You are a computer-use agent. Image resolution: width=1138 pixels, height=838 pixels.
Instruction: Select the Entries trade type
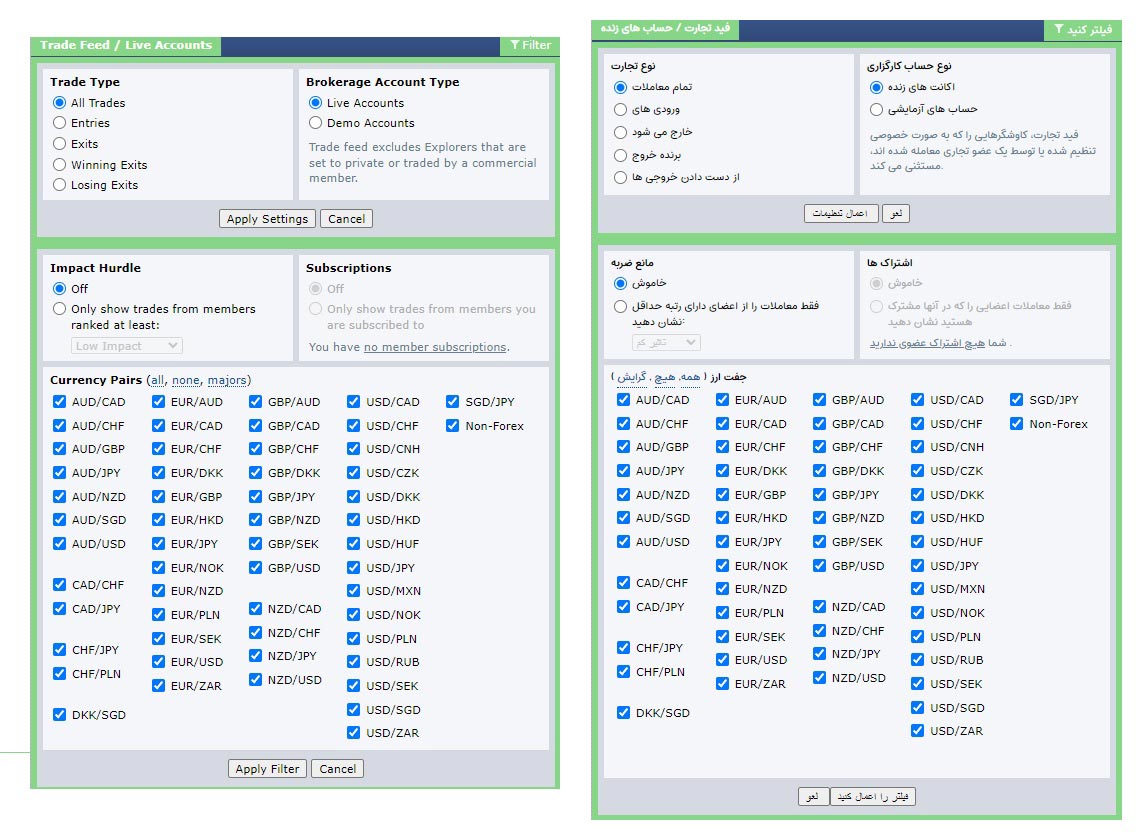(60, 123)
